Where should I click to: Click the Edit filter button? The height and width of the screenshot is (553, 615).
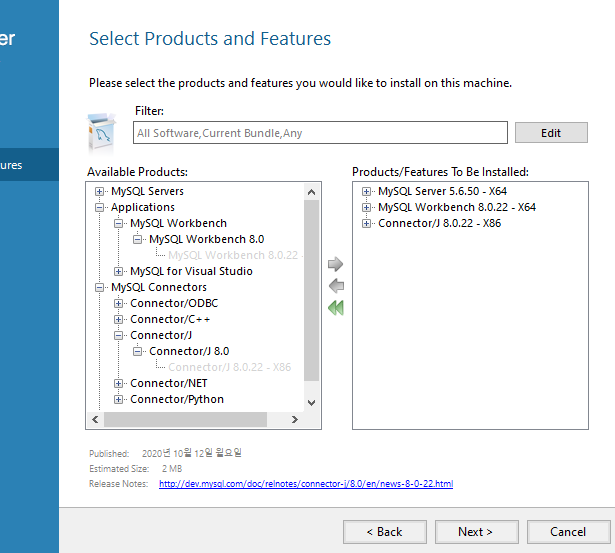tap(551, 133)
